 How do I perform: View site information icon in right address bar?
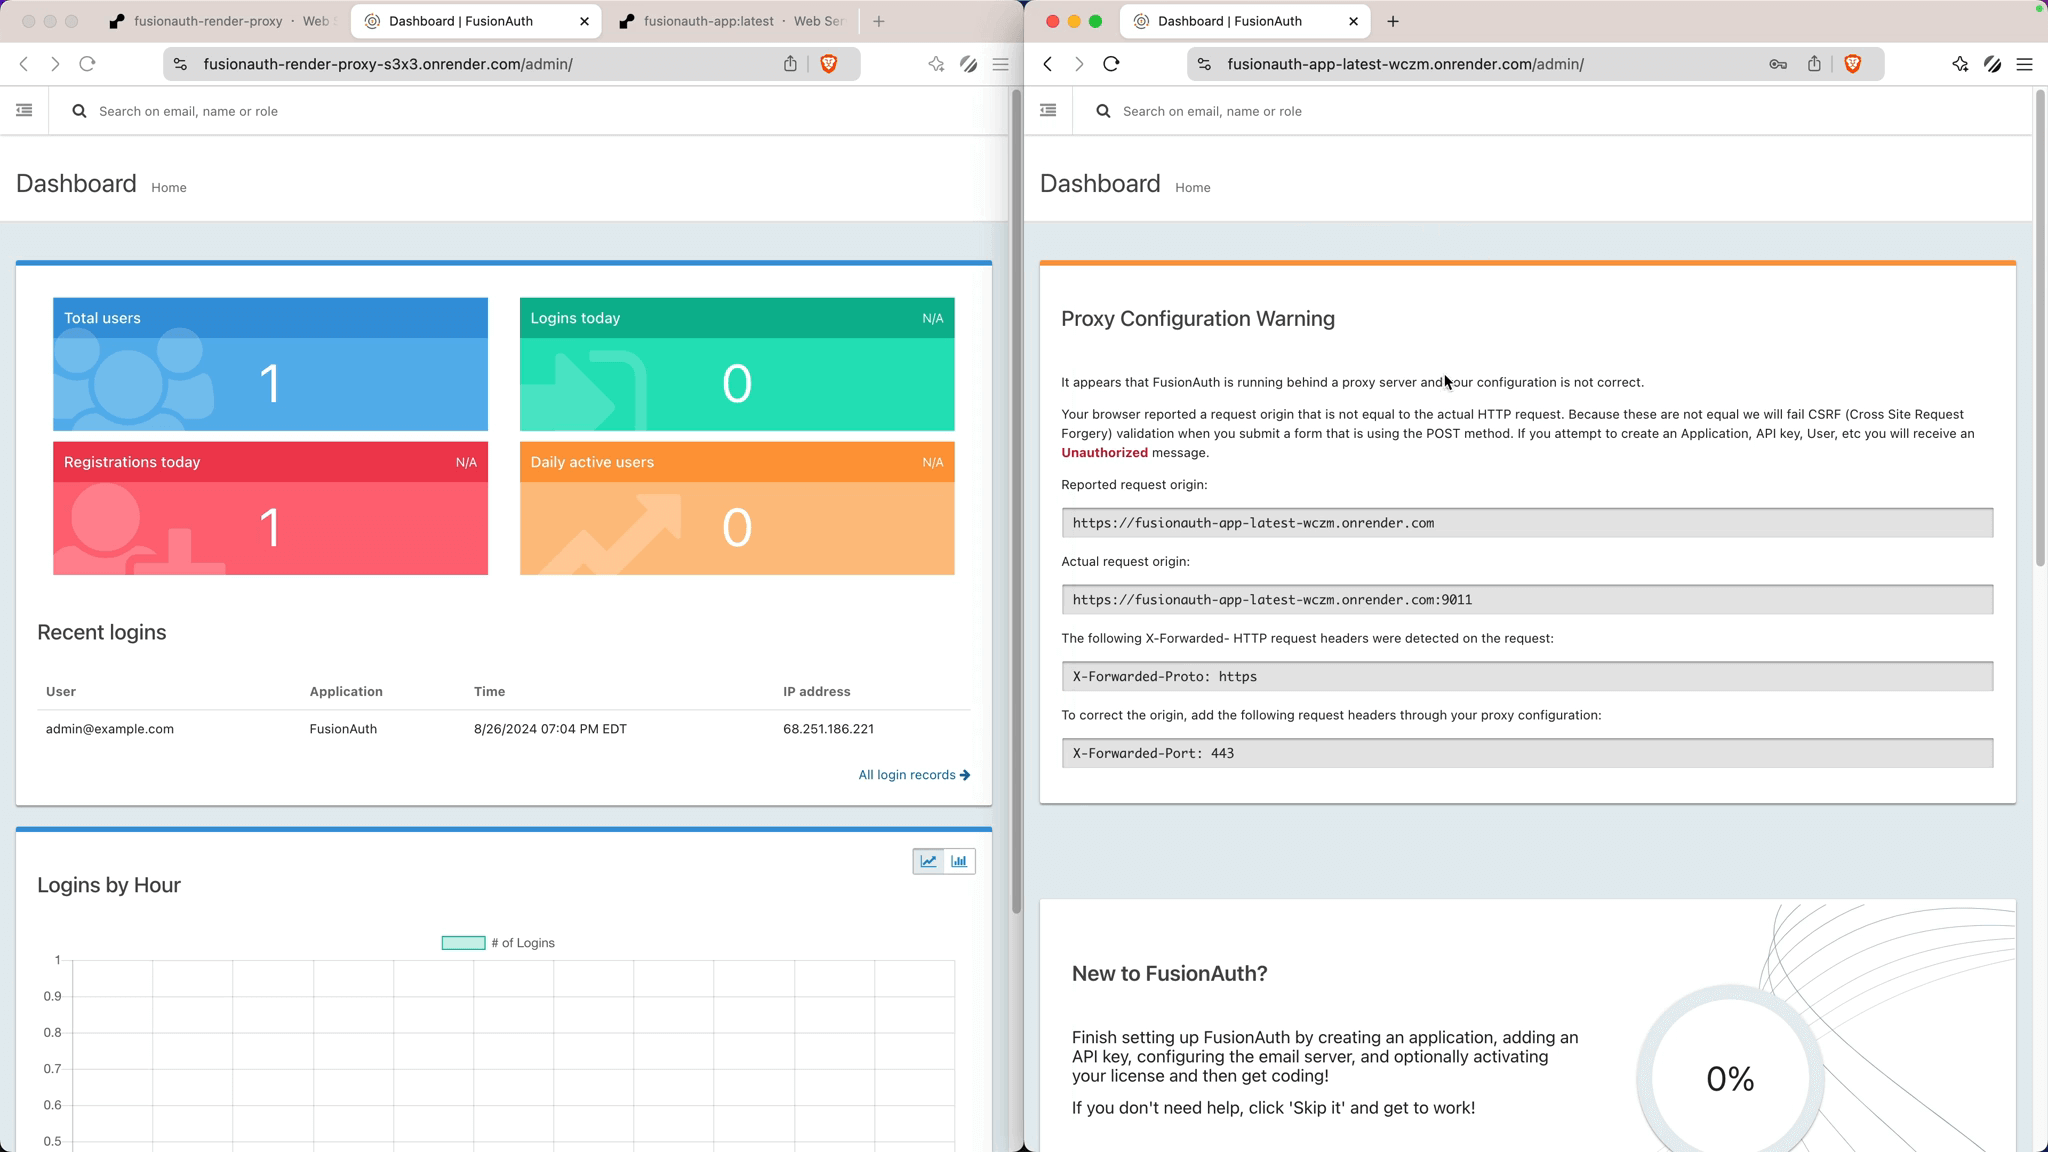click(x=1204, y=64)
